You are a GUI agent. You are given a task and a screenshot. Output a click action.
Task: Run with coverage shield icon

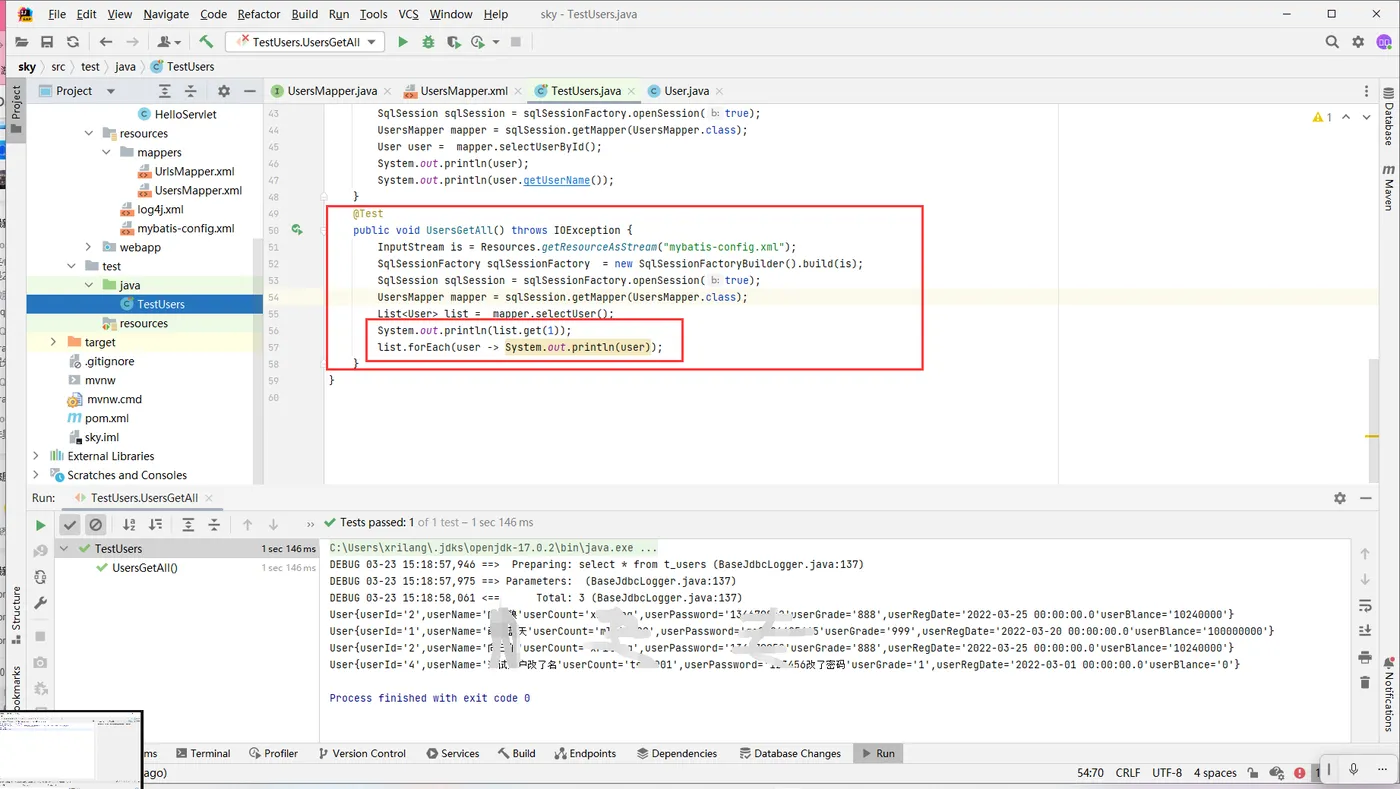coord(454,42)
